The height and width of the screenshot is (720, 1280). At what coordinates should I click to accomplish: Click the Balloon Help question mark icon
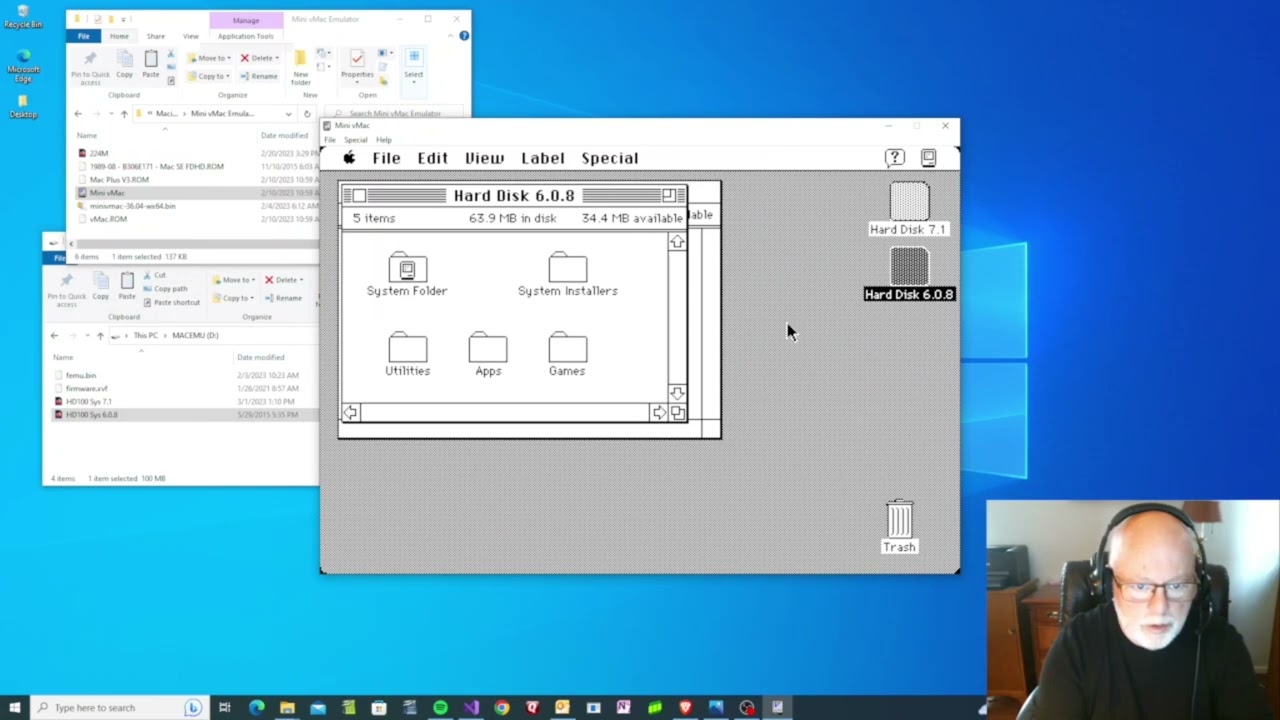[x=894, y=158]
